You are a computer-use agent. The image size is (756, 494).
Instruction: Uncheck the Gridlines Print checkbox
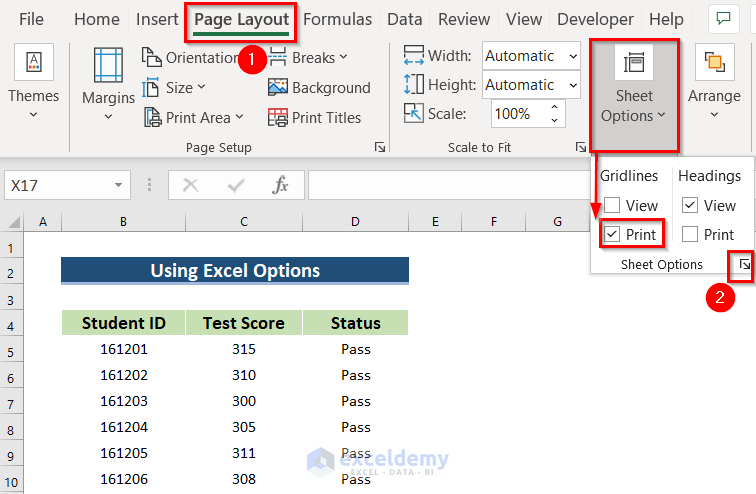point(612,235)
